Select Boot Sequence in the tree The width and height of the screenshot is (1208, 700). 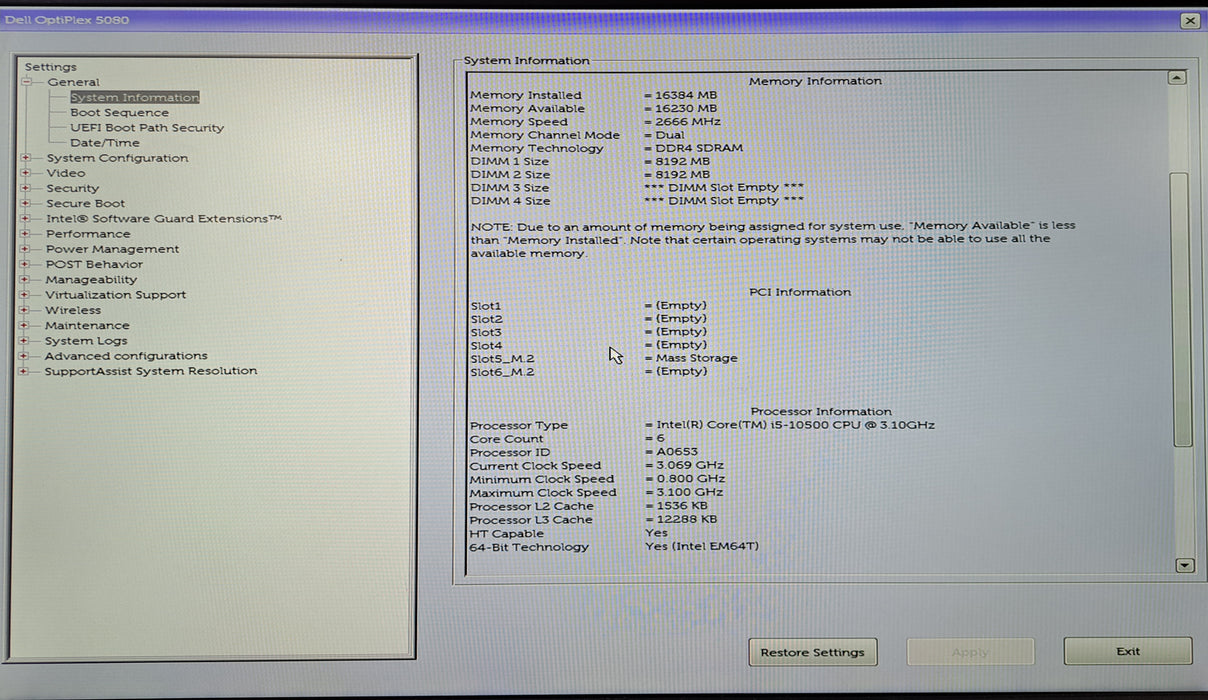tap(119, 113)
